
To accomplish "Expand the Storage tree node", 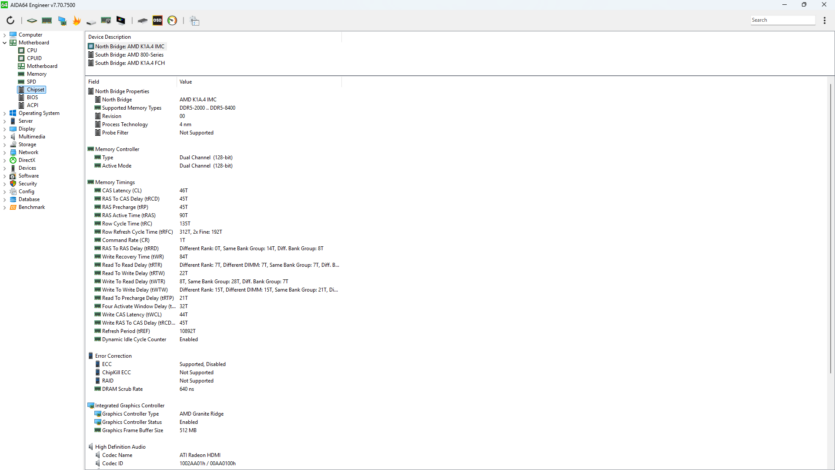I will pos(5,145).
